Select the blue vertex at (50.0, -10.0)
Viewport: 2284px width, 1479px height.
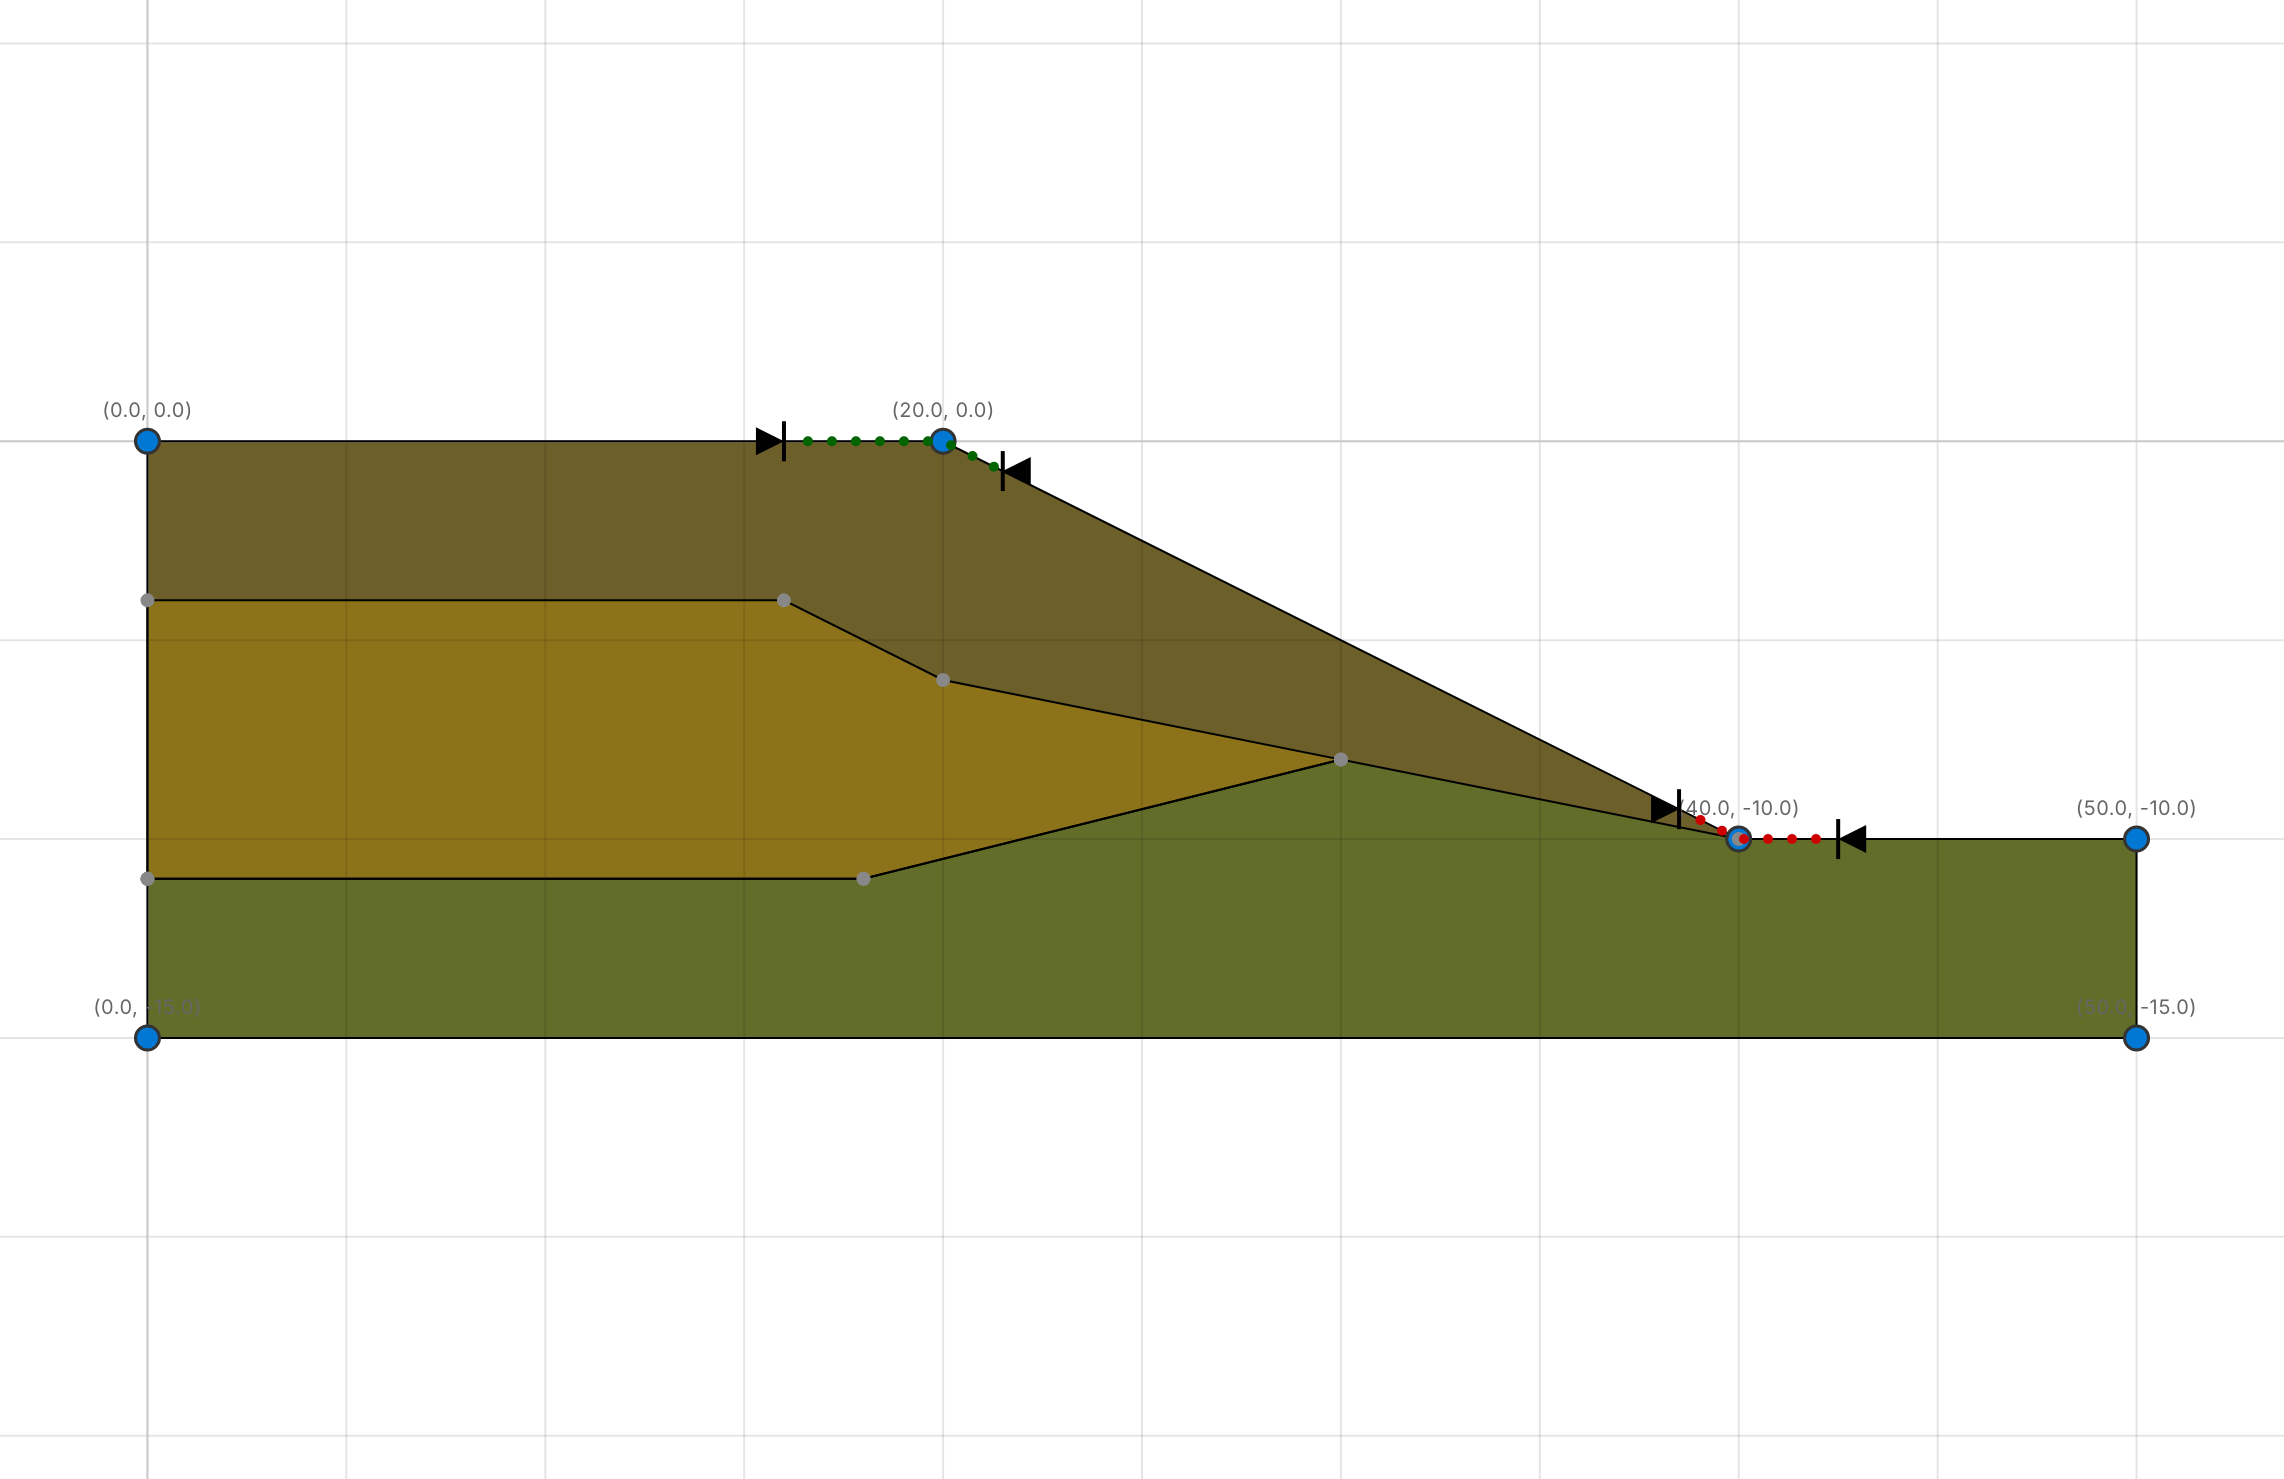pyautogui.click(x=2136, y=839)
